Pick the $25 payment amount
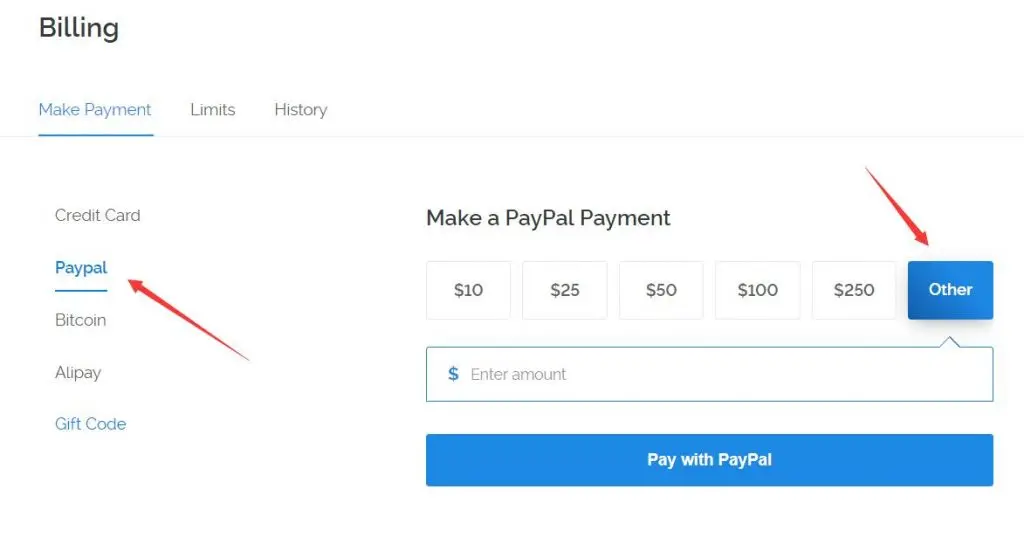This screenshot has height=544, width=1024. coord(565,290)
